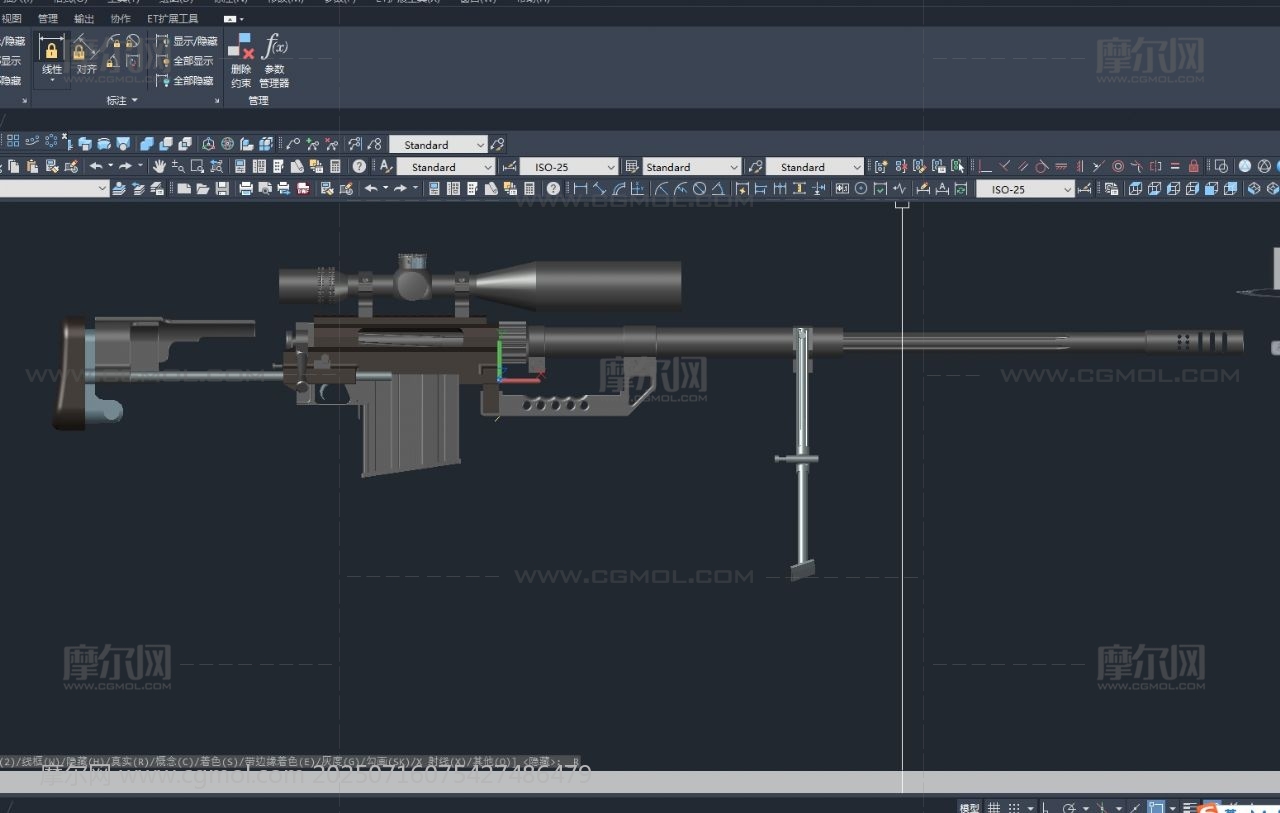1280x813 pixels.
Task: Open the multileader style Standard dropdown
Action: 814,167
